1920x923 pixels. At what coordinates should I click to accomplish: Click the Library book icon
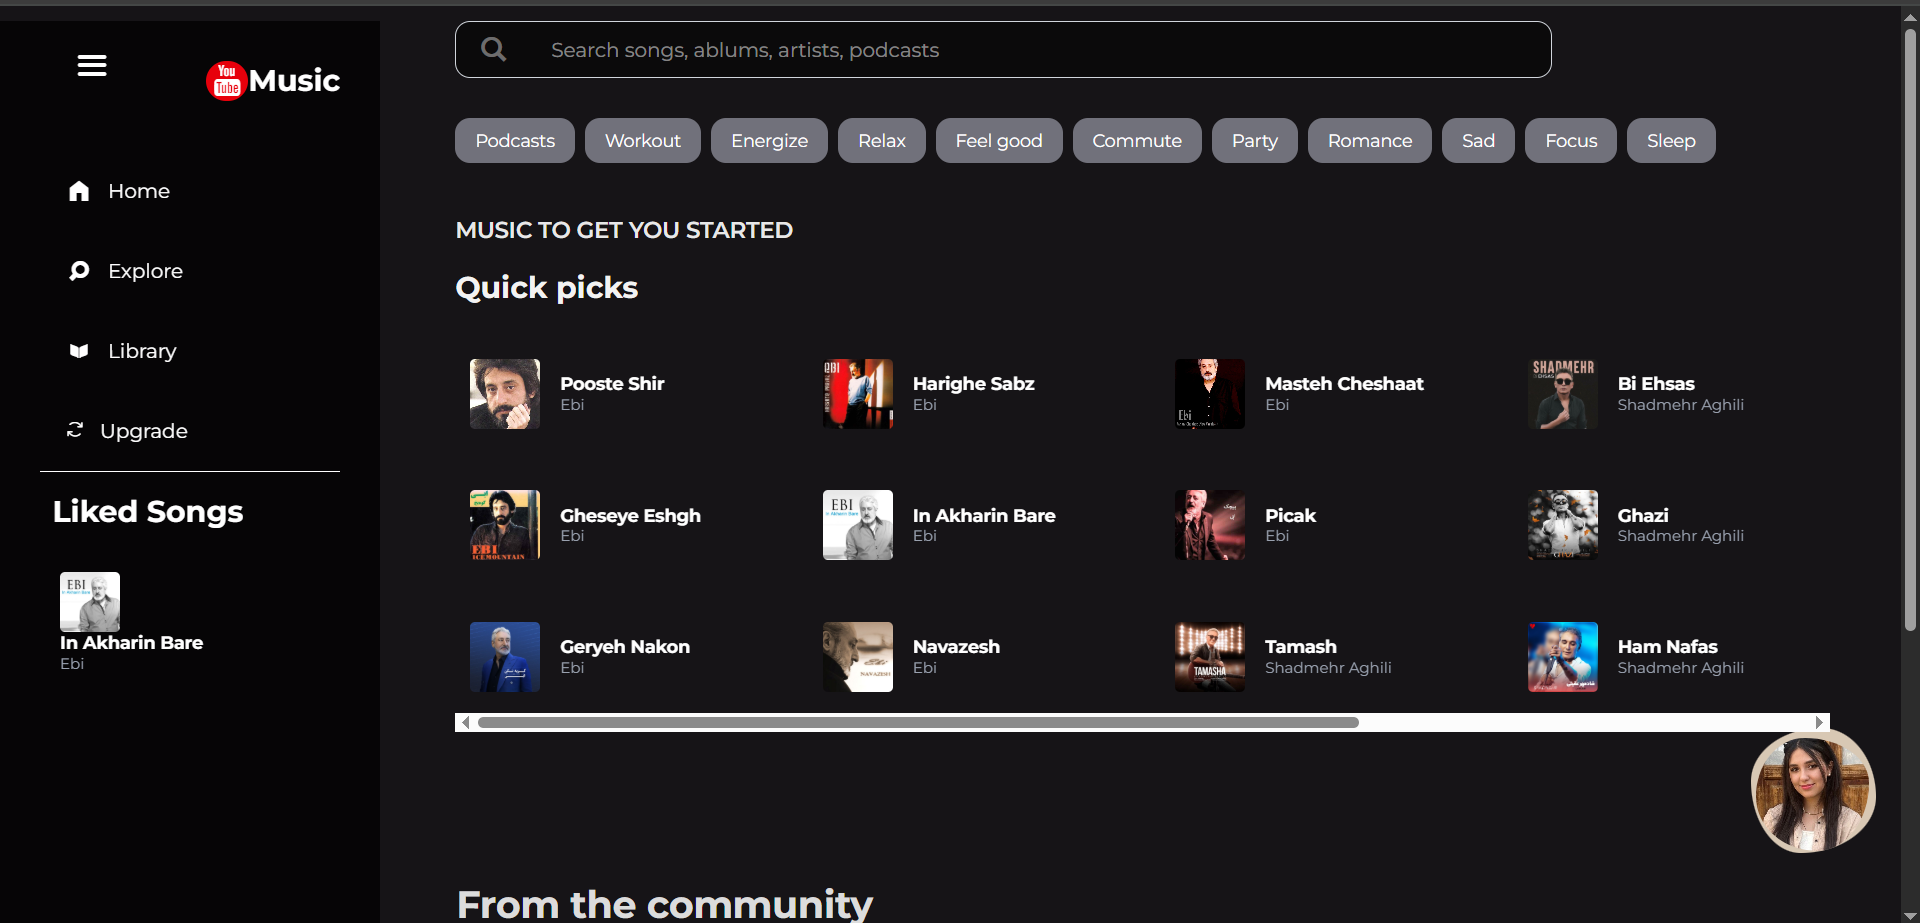(79, 351)
